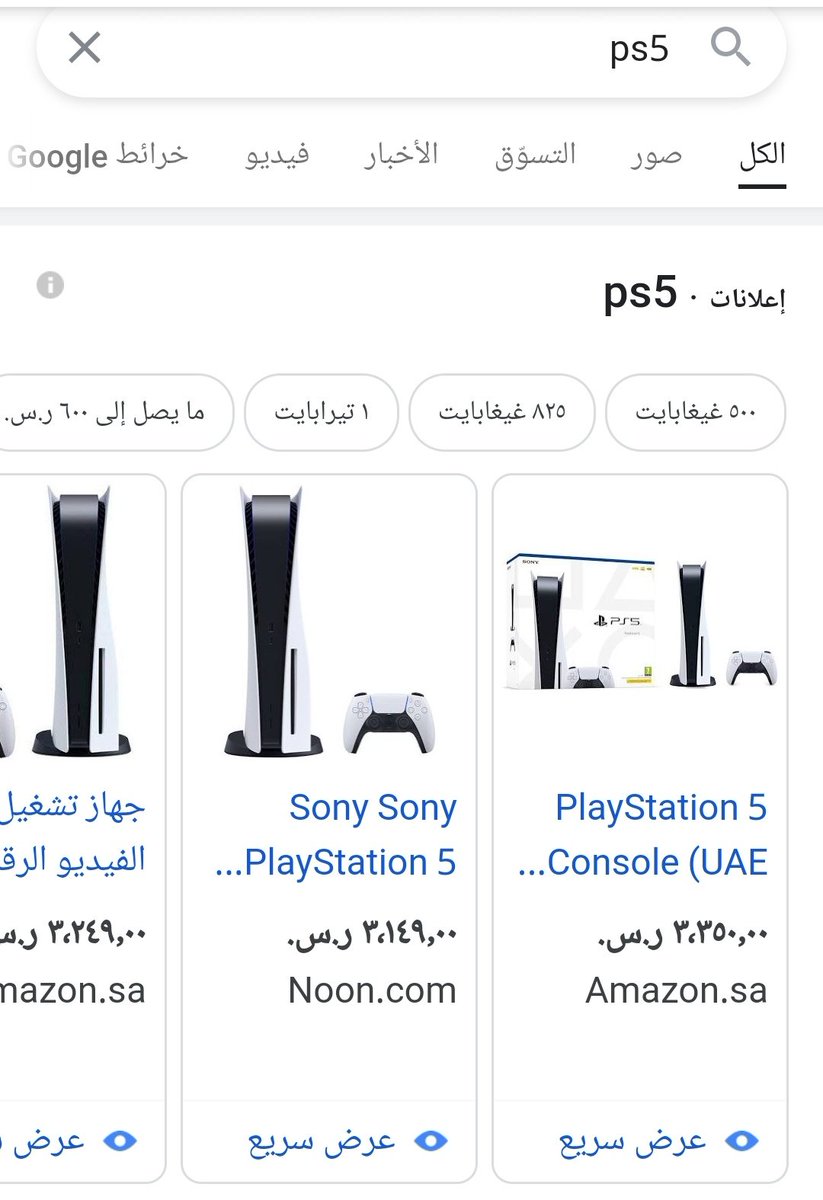This screenshot has height=1200, width=823.
Task: Select the ٥٠٠ غيغابايت filter chip
Action: click(x=696, y=412)
